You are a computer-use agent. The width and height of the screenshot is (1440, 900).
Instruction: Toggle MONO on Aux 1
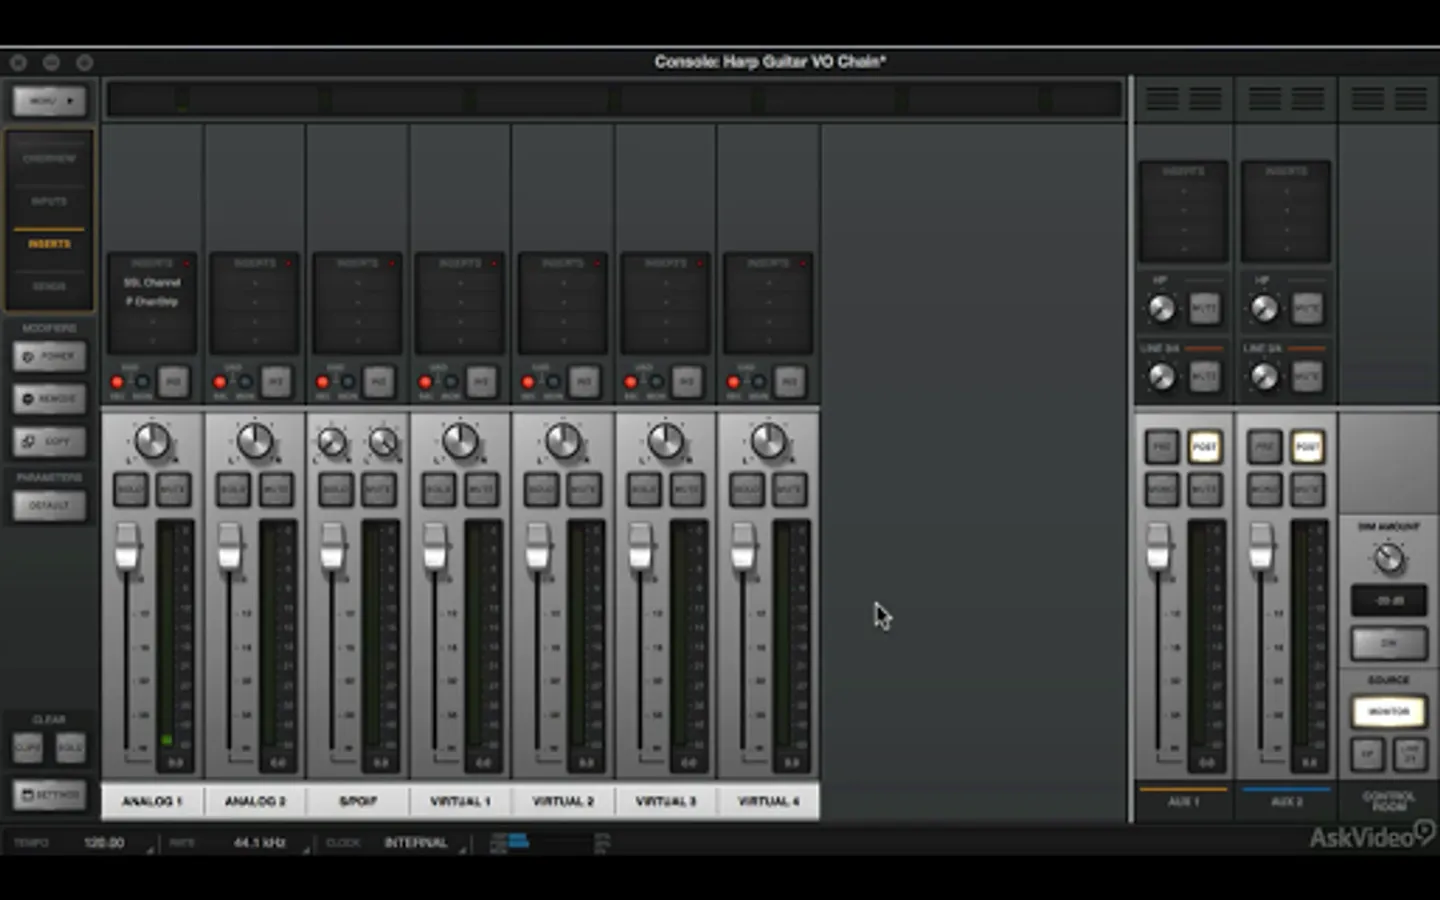click(x=1162, y=490)
